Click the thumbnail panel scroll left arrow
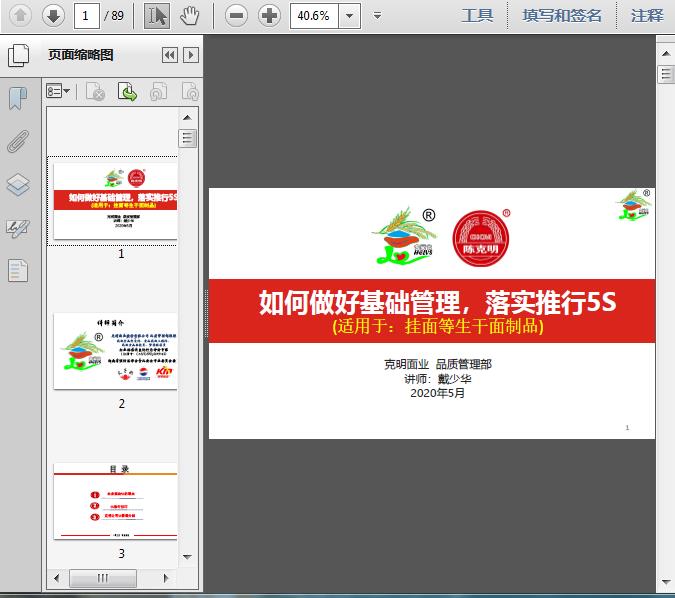This screenshot has height=598, width=675. [57, 578]
